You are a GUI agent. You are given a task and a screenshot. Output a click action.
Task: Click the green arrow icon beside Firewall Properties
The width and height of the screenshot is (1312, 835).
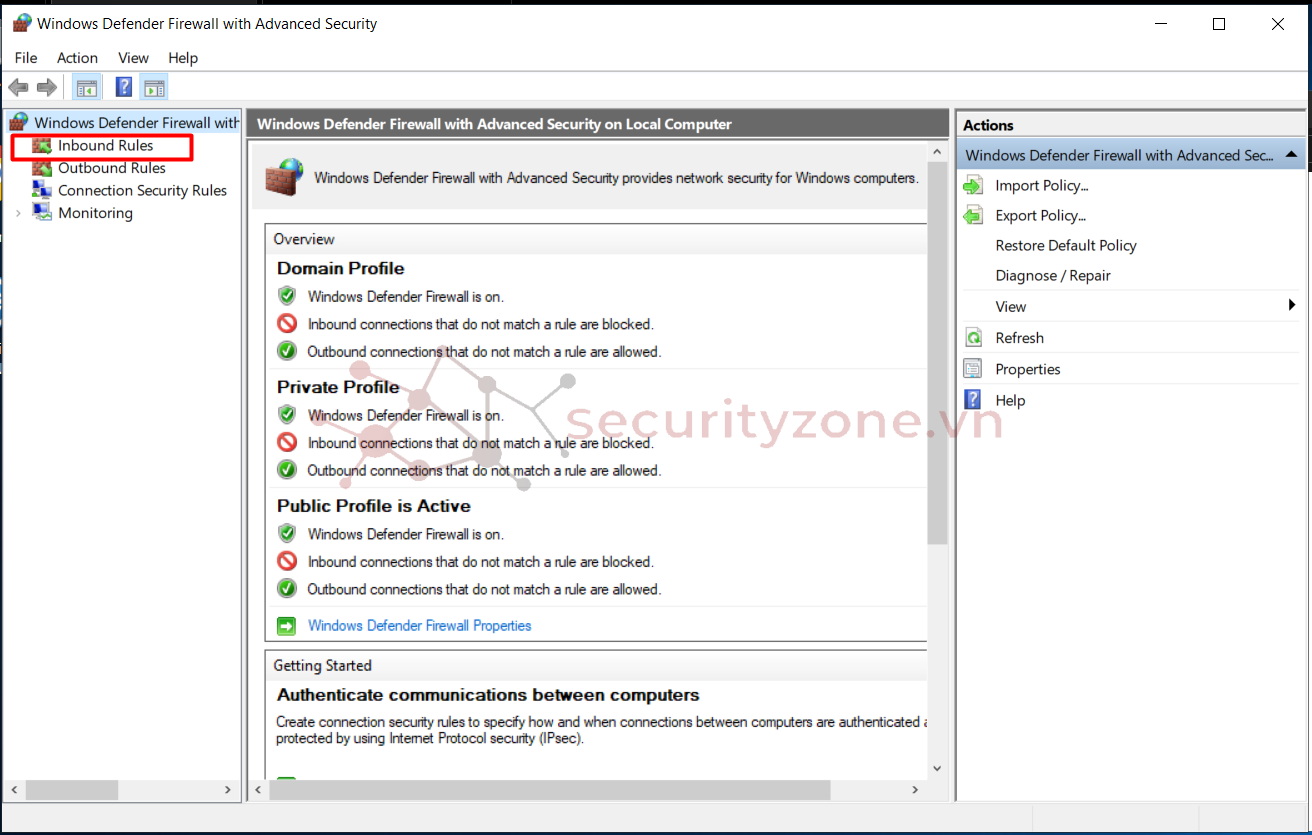point(287,626)
